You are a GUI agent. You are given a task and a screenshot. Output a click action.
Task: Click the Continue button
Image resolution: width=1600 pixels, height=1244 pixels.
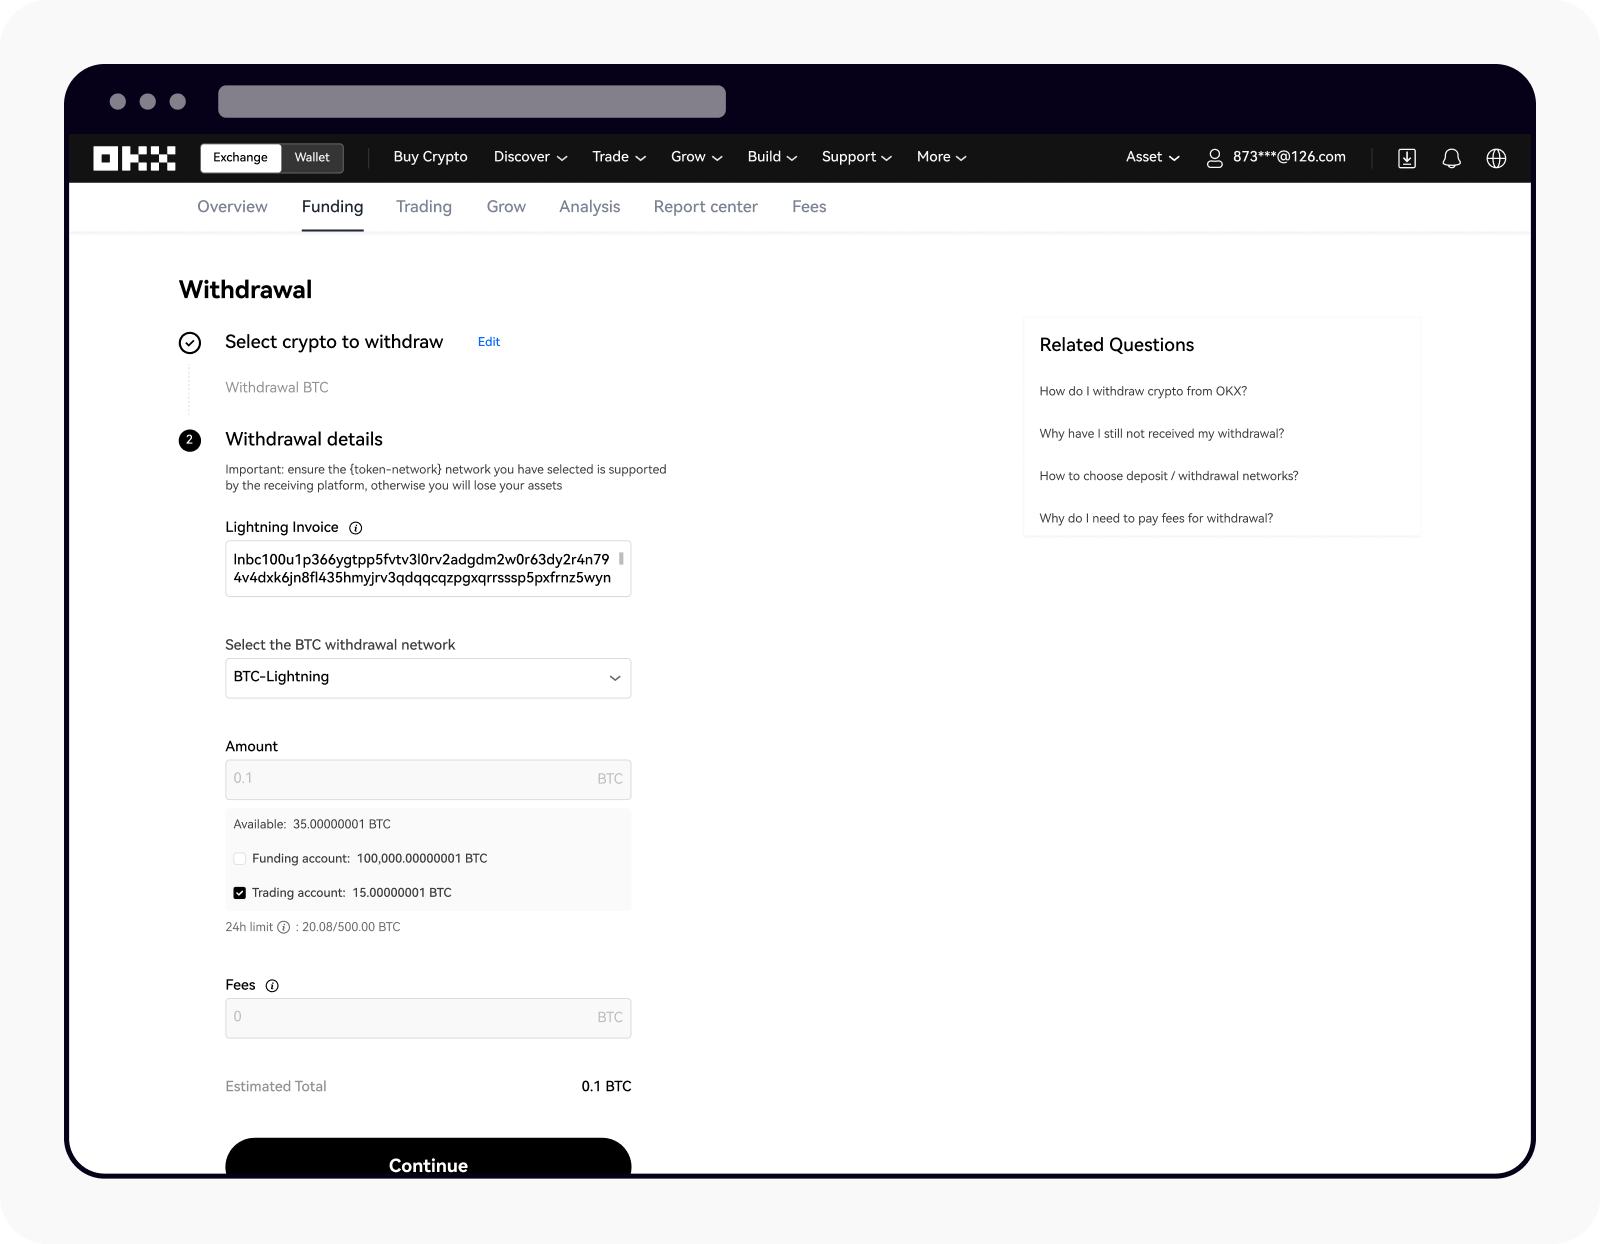428,1158
